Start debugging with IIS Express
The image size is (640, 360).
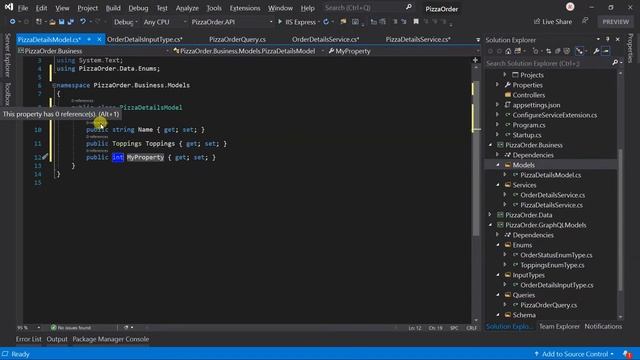[x=297, y=22]
